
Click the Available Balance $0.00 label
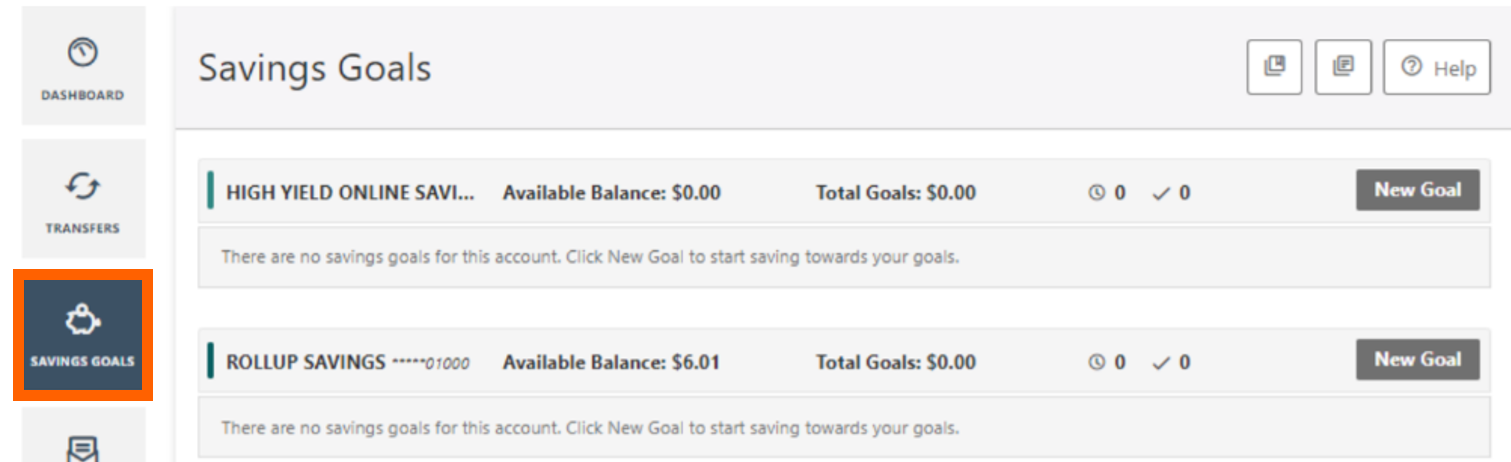tap(611, 193)
